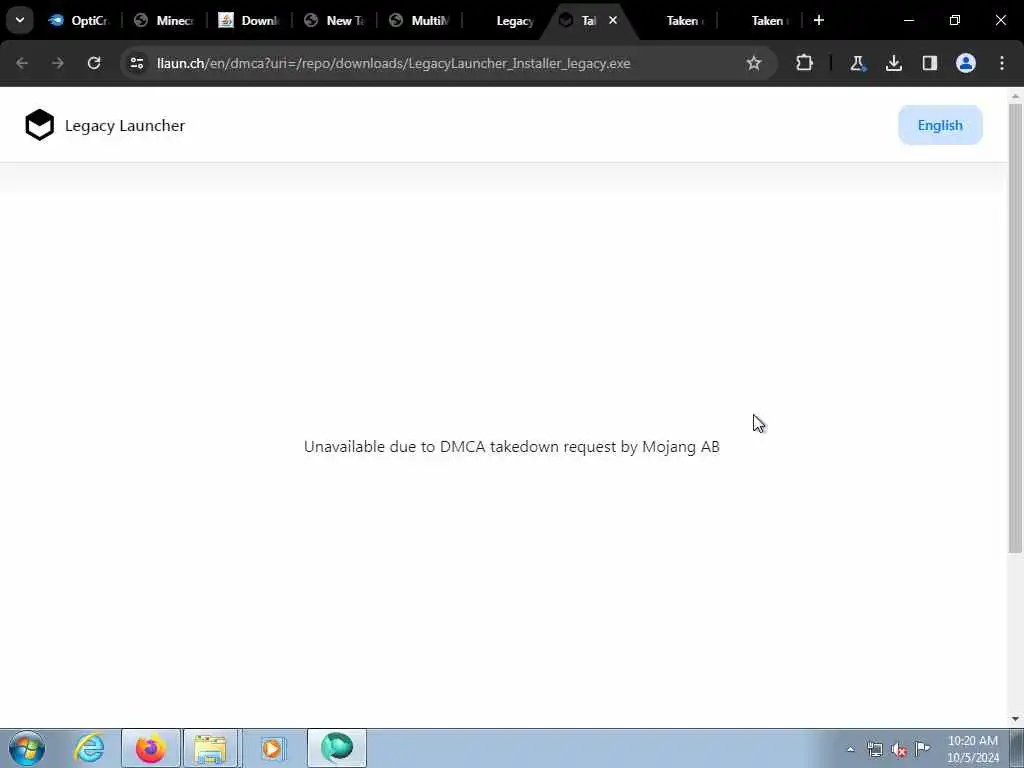Screen dimensions: 1024x768
Task: Switch to the New Ta browser tab
Action: pyautogui.click(x=334, y=20)
